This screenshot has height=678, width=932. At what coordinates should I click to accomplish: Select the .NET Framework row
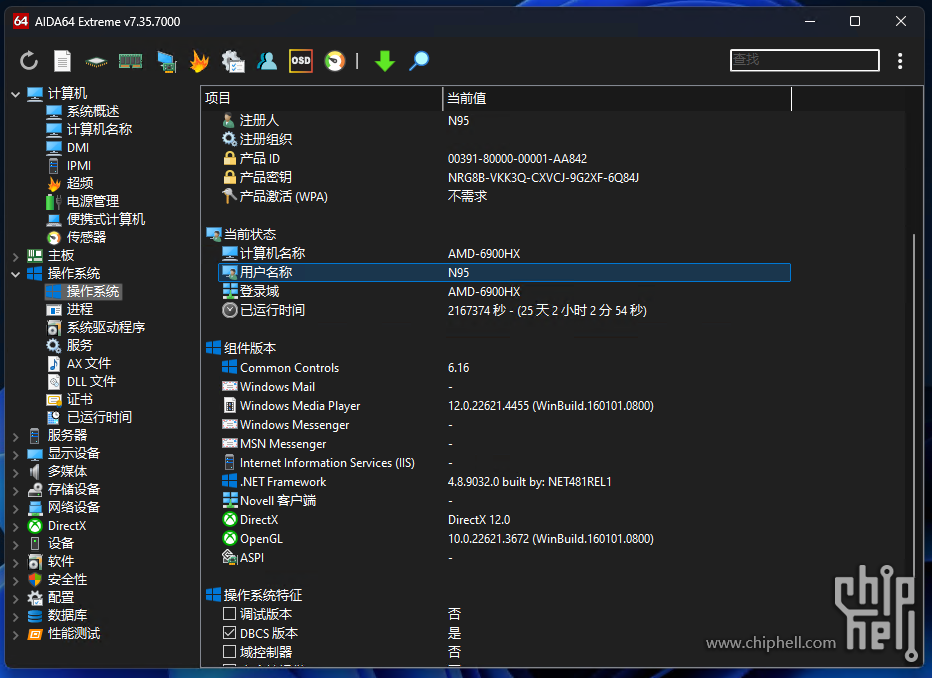(505, 482)
